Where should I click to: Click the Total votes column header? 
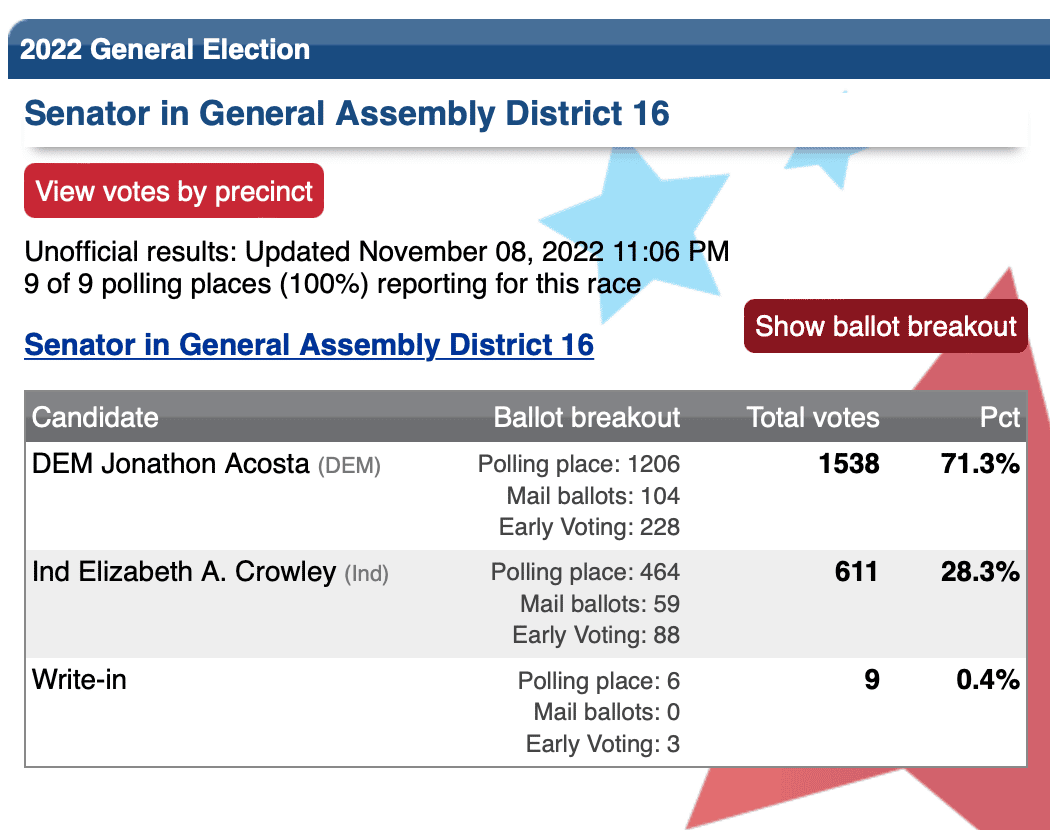813,417
